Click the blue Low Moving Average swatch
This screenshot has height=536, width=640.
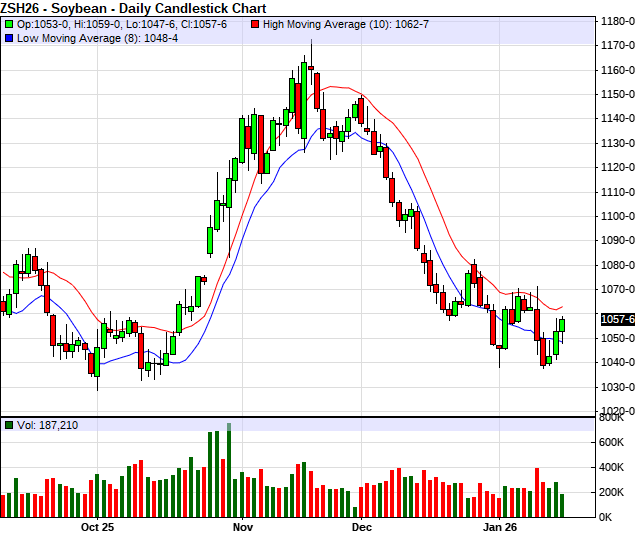[9, 38]
